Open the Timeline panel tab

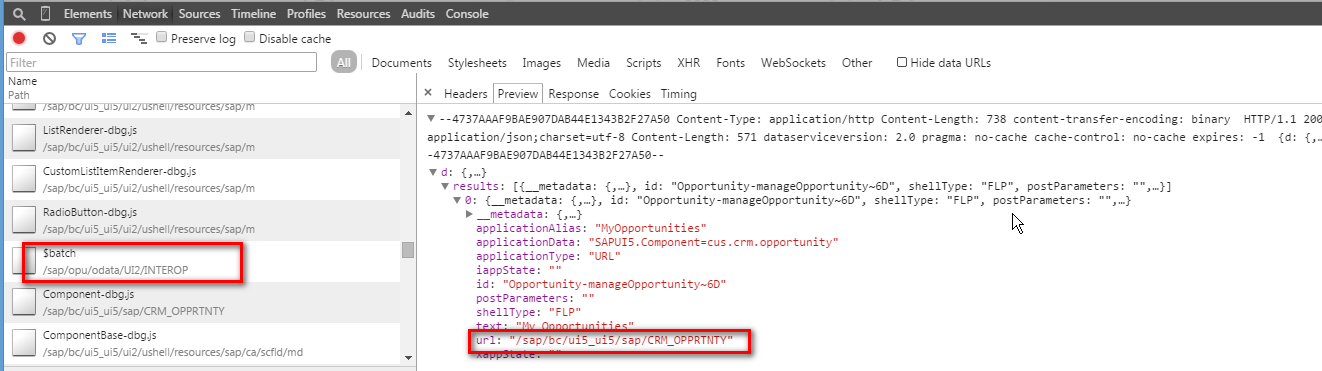coord(254,14)
